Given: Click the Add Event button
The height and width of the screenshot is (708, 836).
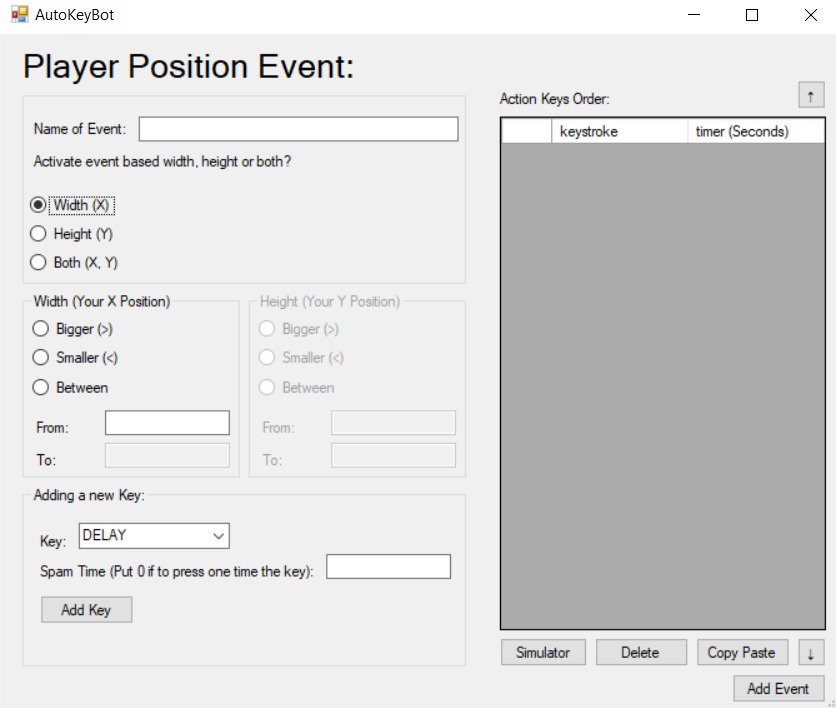Looking at the screenshot, I should (x=778, y=689).
